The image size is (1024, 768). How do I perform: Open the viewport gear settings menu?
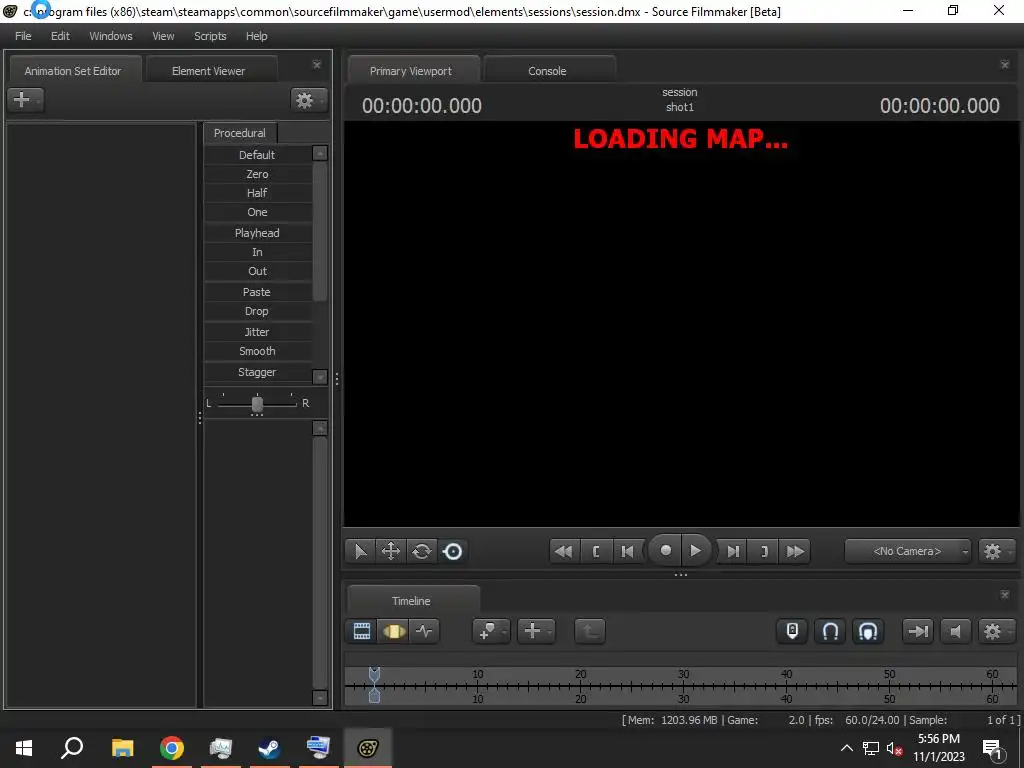[995, 551]
